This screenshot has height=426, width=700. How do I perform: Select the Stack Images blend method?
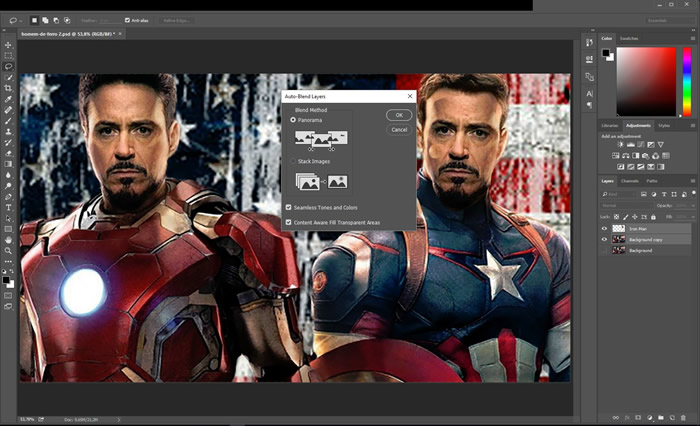pyautogui.click(x=293, y=161)
